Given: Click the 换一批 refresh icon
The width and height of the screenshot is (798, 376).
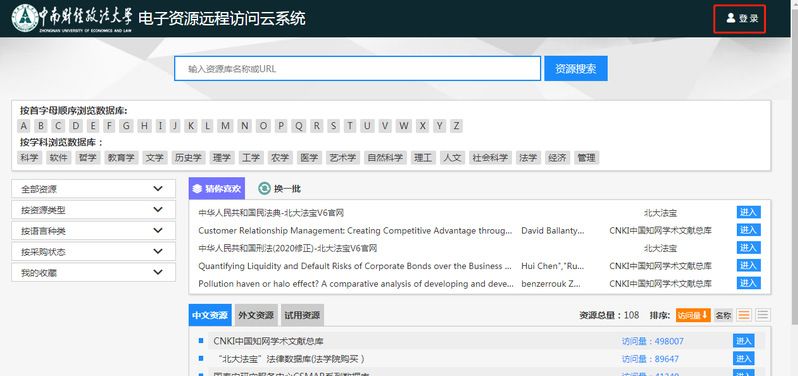Looking at the screenshot, I should (264, 188).
